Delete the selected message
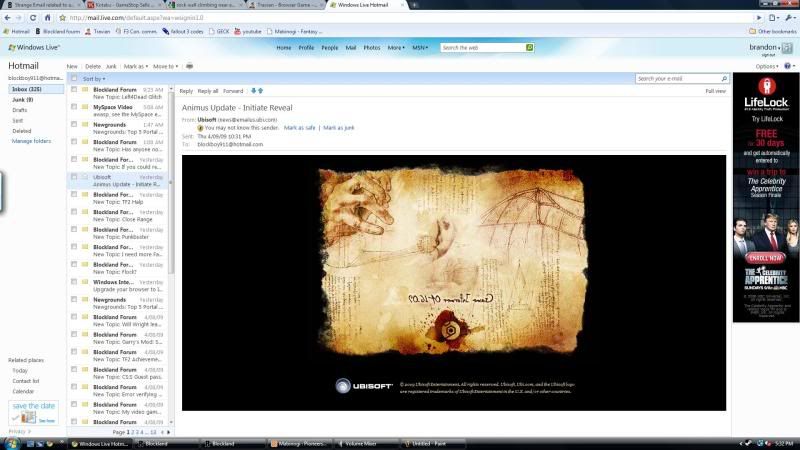This screenshot has height=450, width=800. 93,66
